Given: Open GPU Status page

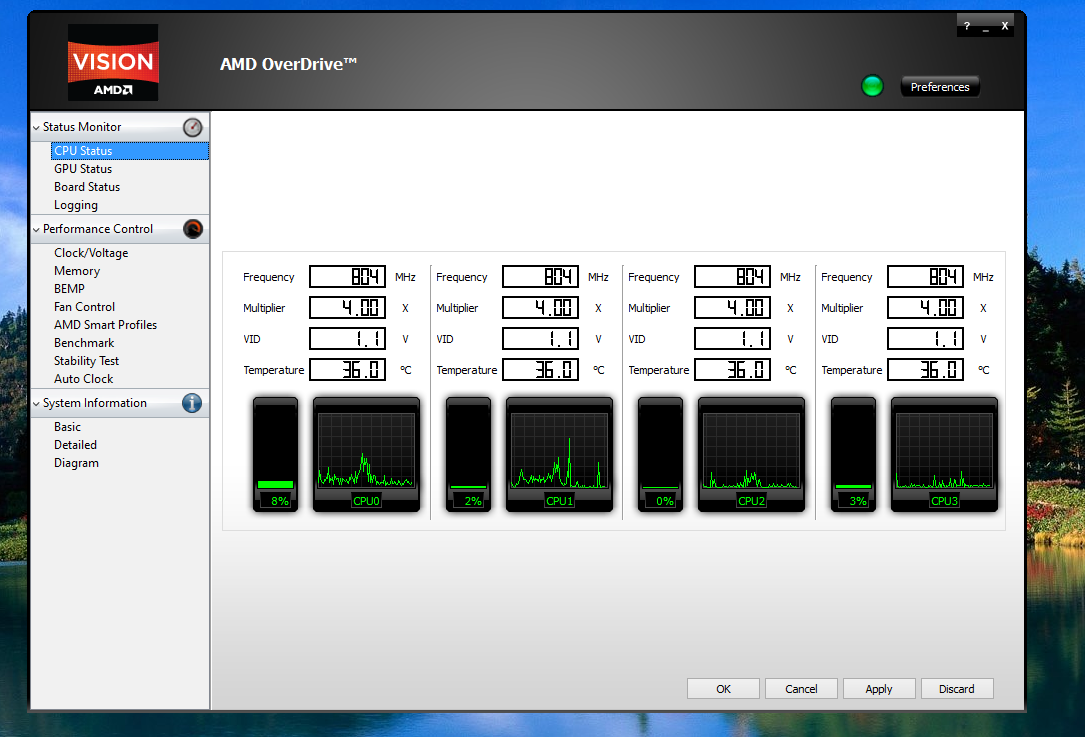Looking at the screenshot, I should (83, 169).
